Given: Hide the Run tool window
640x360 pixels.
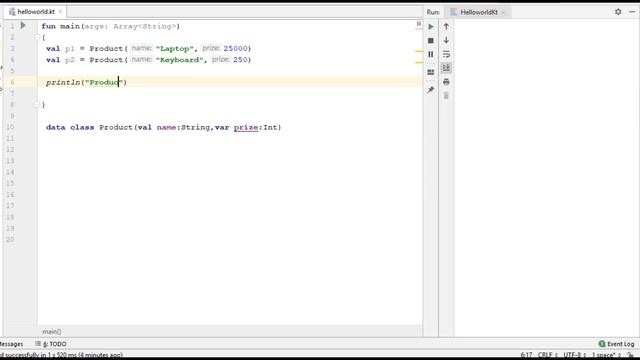Looking at the screenshot, I should (x=632, y=12).
